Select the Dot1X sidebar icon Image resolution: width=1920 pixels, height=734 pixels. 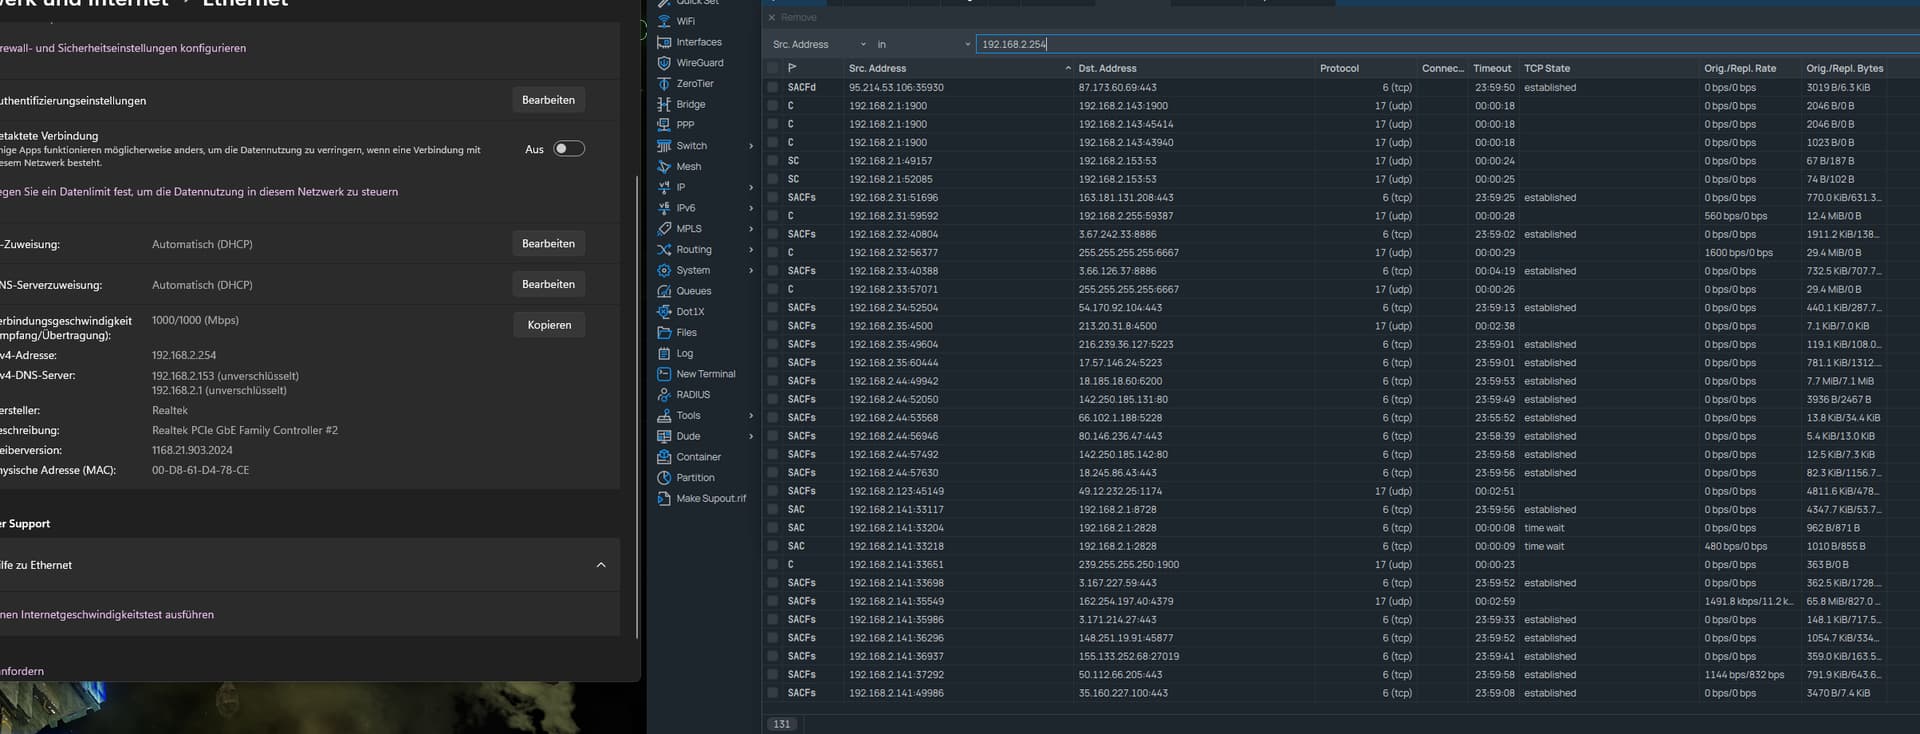coord(664,312)
